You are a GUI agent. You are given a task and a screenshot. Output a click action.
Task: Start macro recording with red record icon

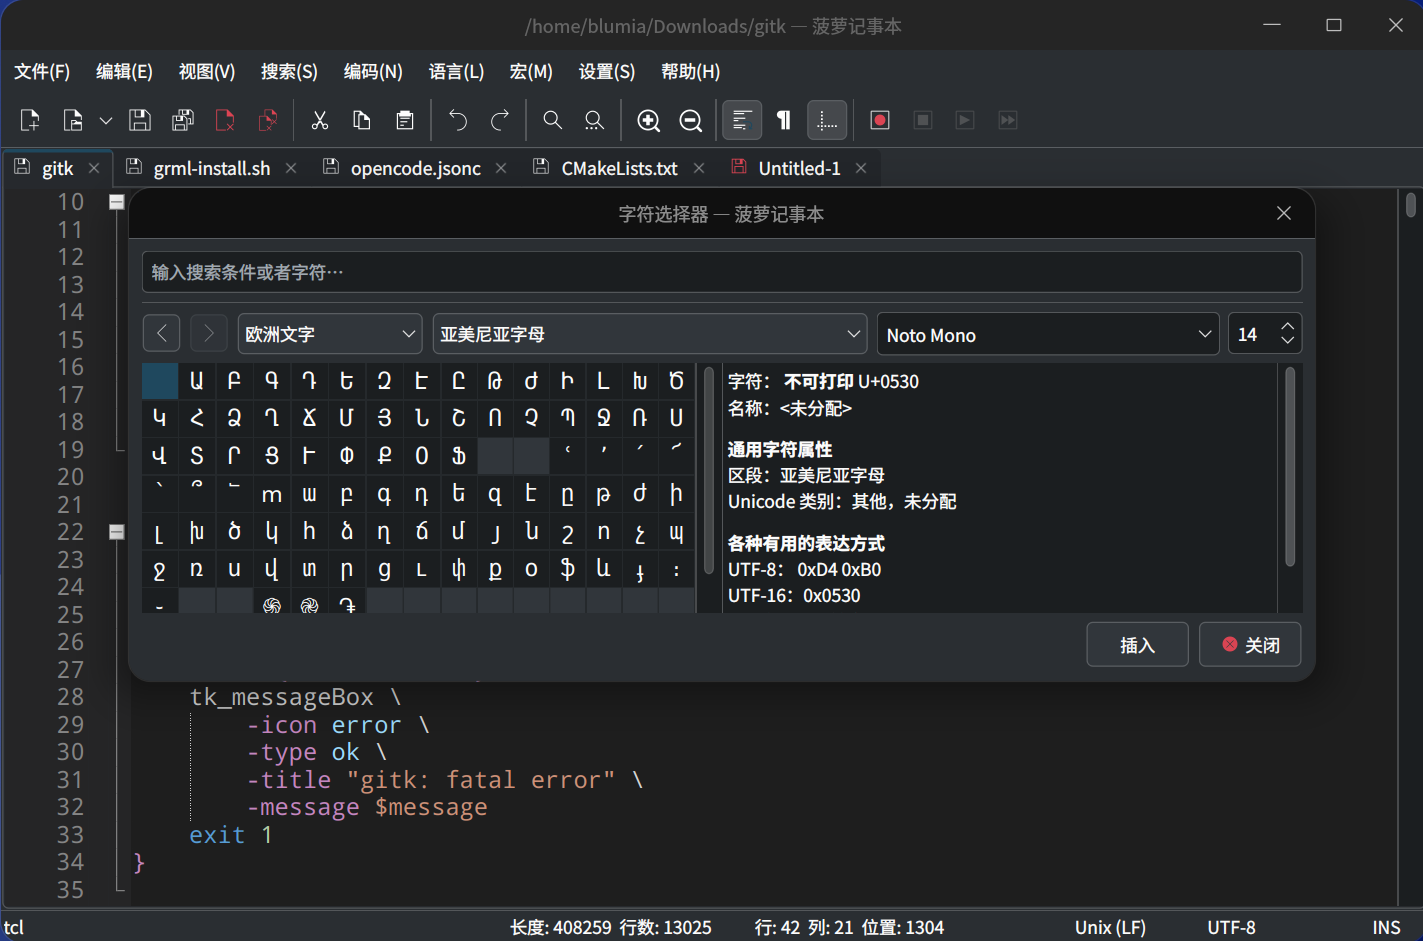pyautogui.click(x=880, y=120)
